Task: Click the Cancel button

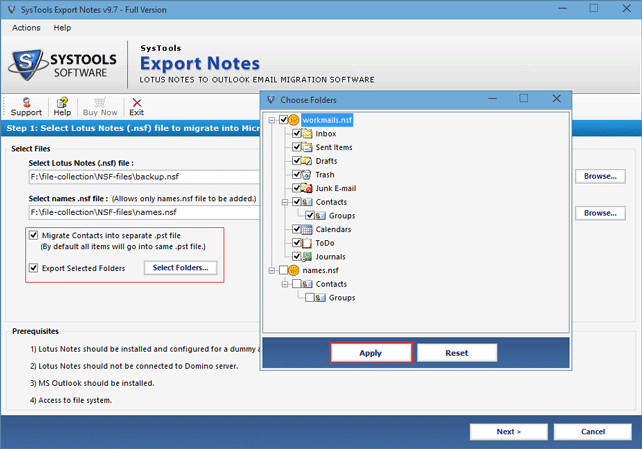Action: 592,432
